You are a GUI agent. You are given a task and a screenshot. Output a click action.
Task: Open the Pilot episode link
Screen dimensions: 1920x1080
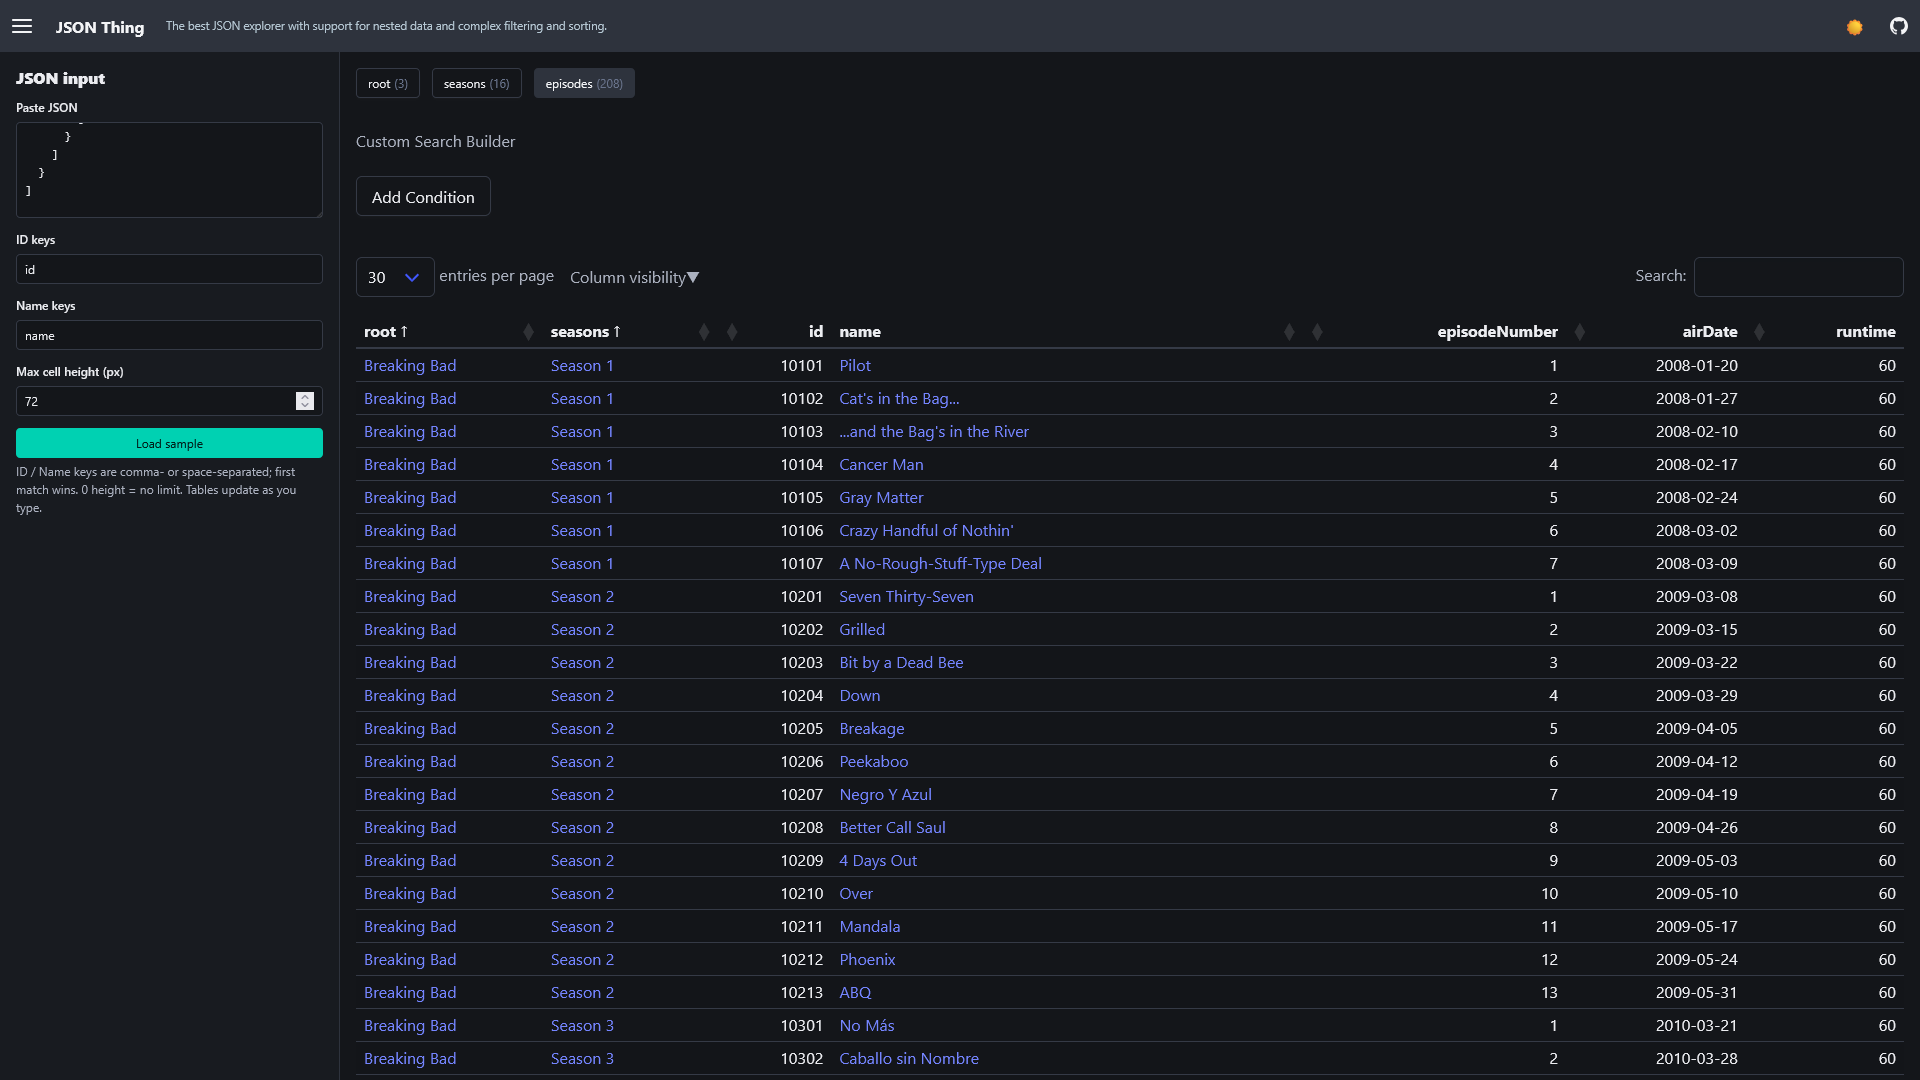pyautogui.click(x=855, y=366)
